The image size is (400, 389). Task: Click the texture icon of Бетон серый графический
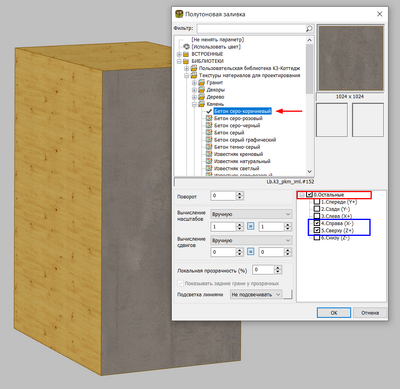click(209, 140)
